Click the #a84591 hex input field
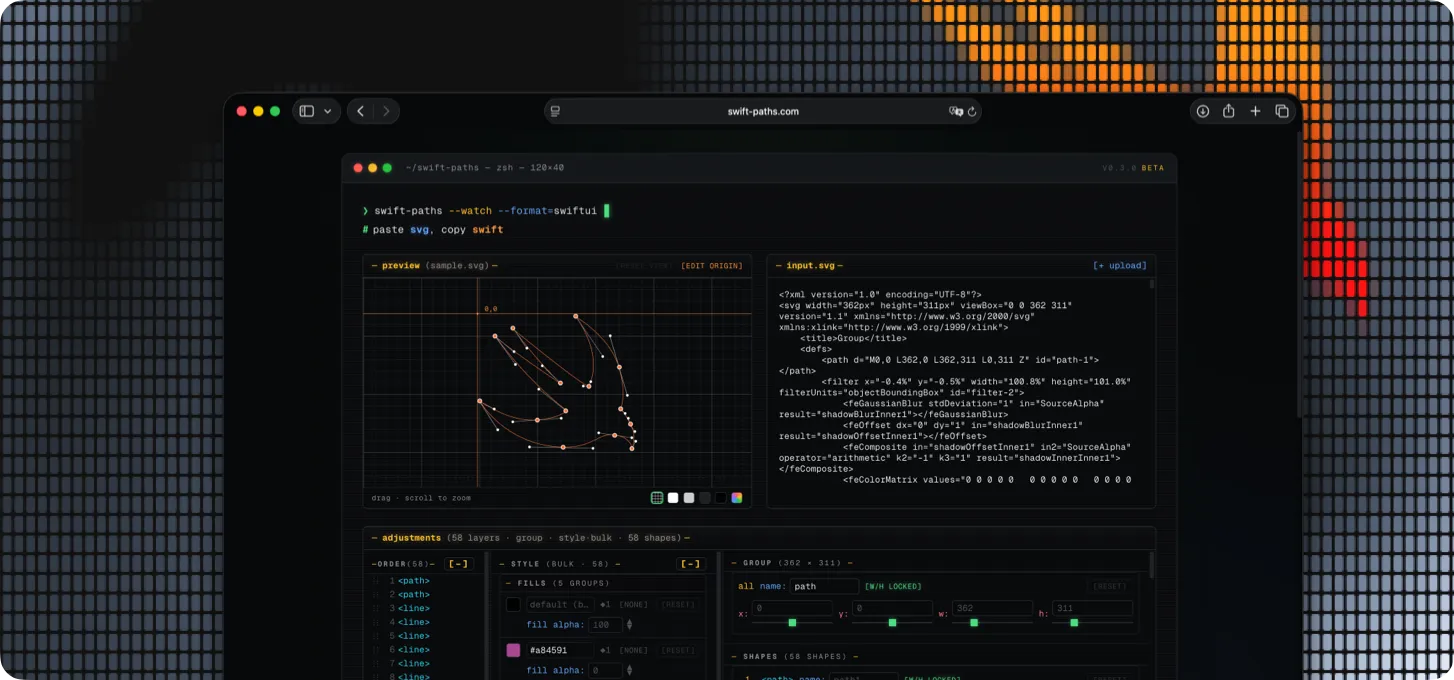1454x680 pixels. pyautogui.click(x=560, y=650)
